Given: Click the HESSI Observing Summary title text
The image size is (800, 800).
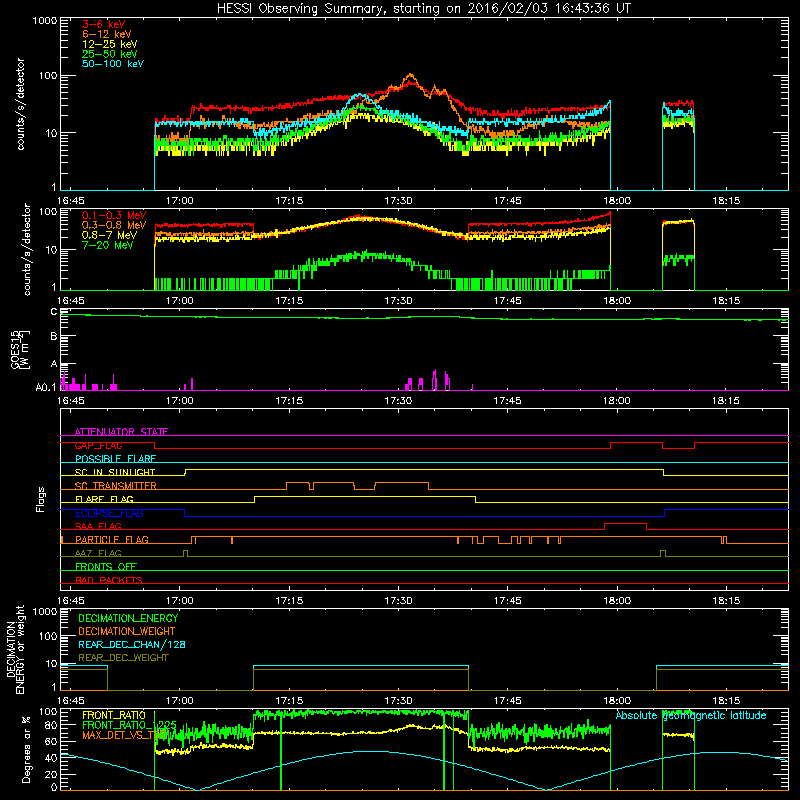Looking at the screenshot, I should (x=424, y=9).
